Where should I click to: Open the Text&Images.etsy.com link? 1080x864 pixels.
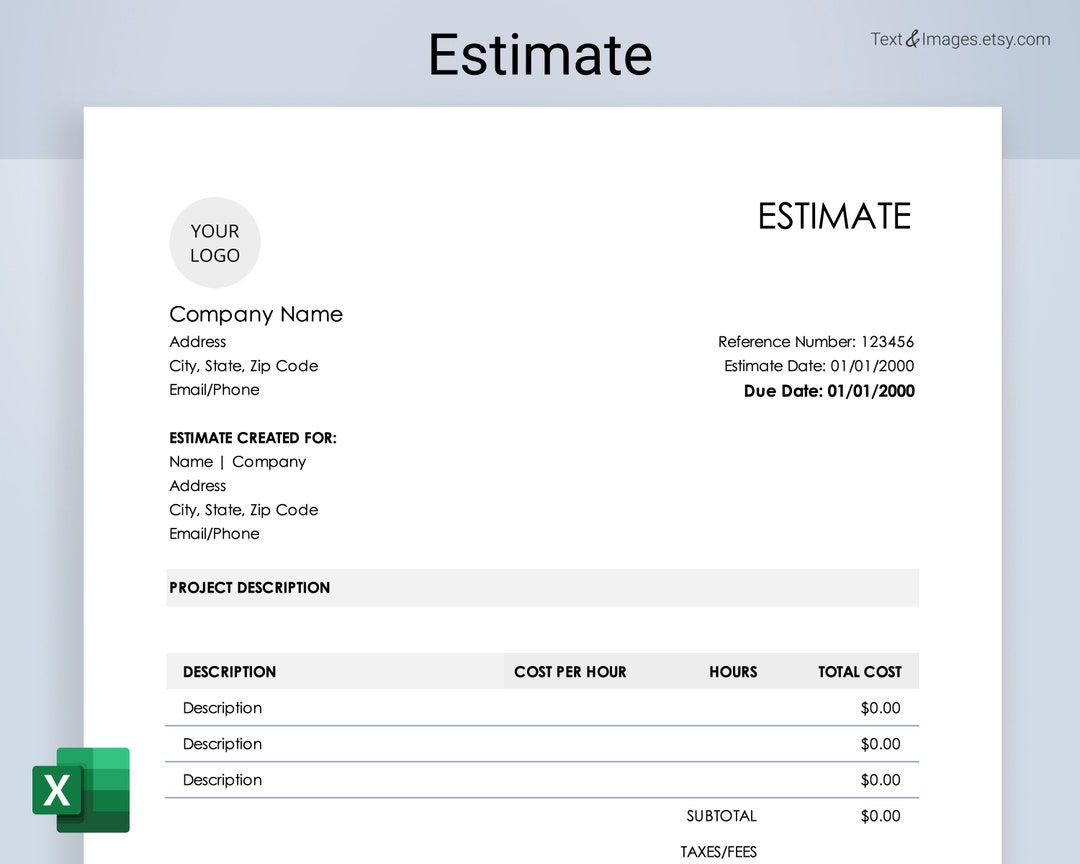(x=962, y=38)
